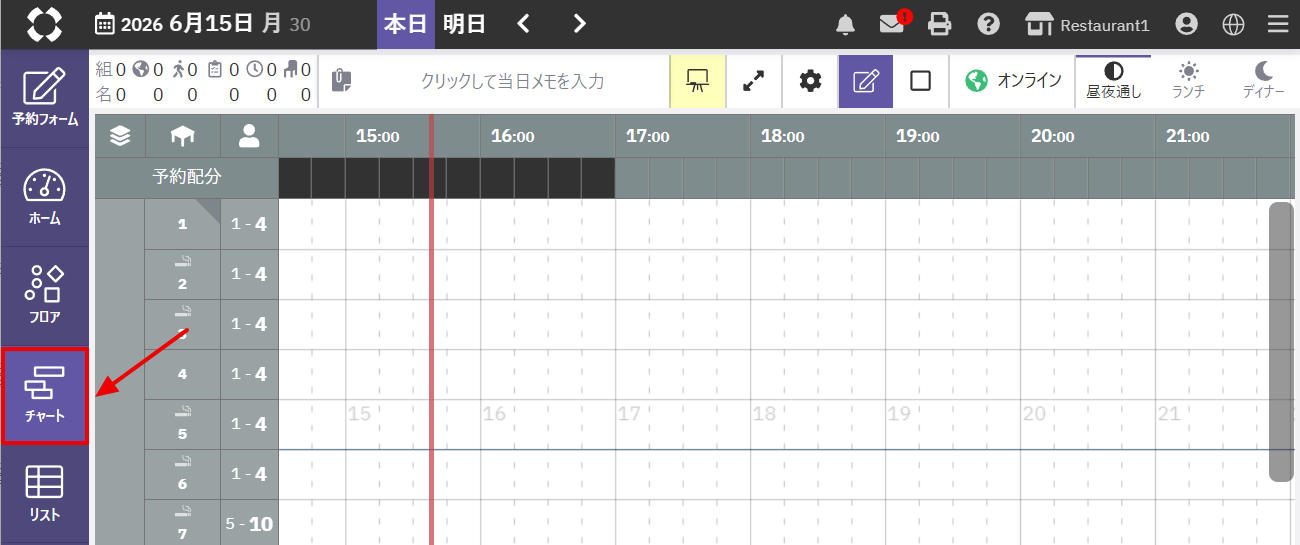Click the 18:00 time header
Screen dimensions: 1300x545
pyautogui.click(x=783, y=137)
